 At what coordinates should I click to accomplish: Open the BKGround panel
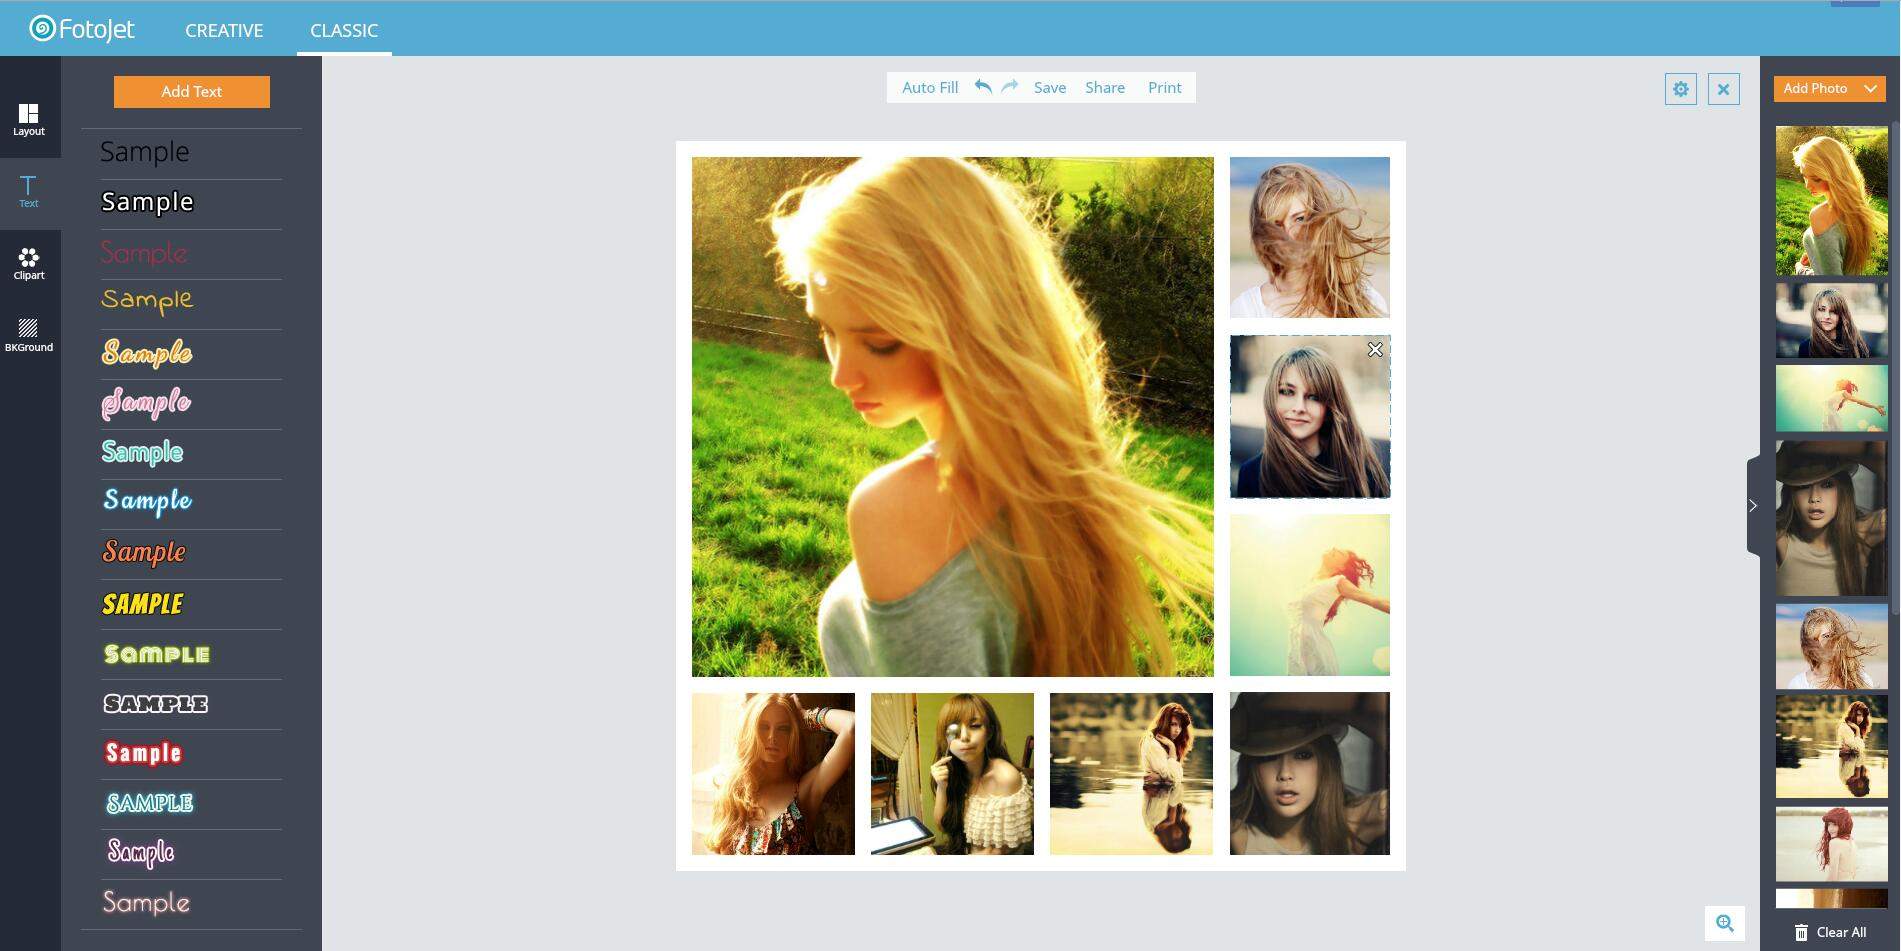(x=29, y=336)
